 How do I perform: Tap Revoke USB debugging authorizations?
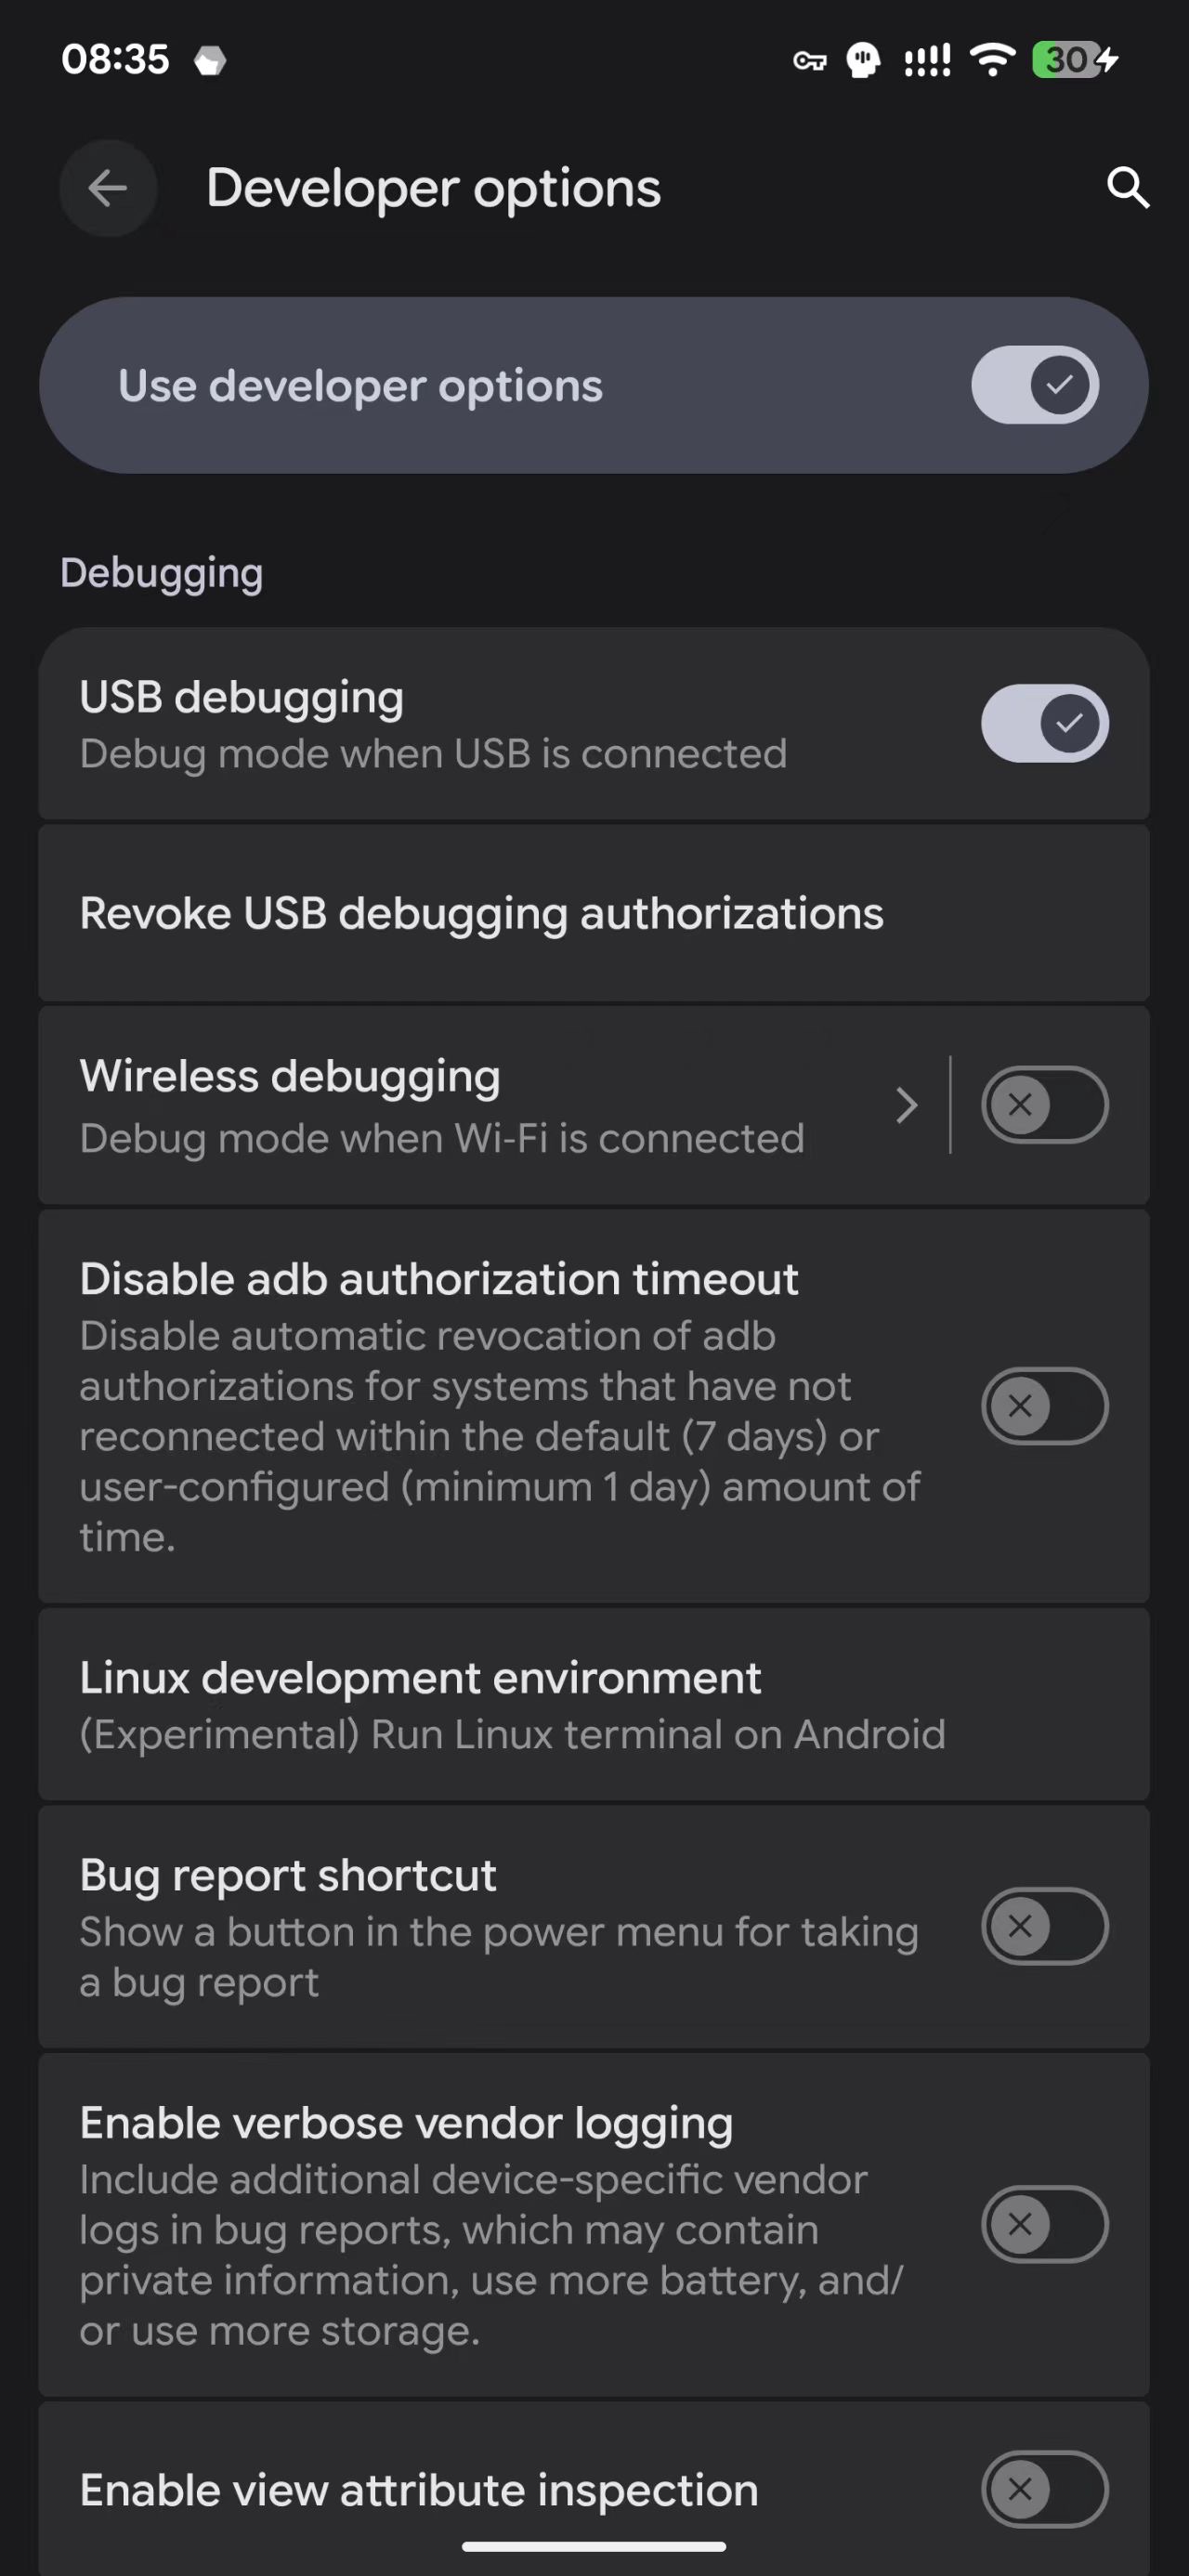[482, 913]
